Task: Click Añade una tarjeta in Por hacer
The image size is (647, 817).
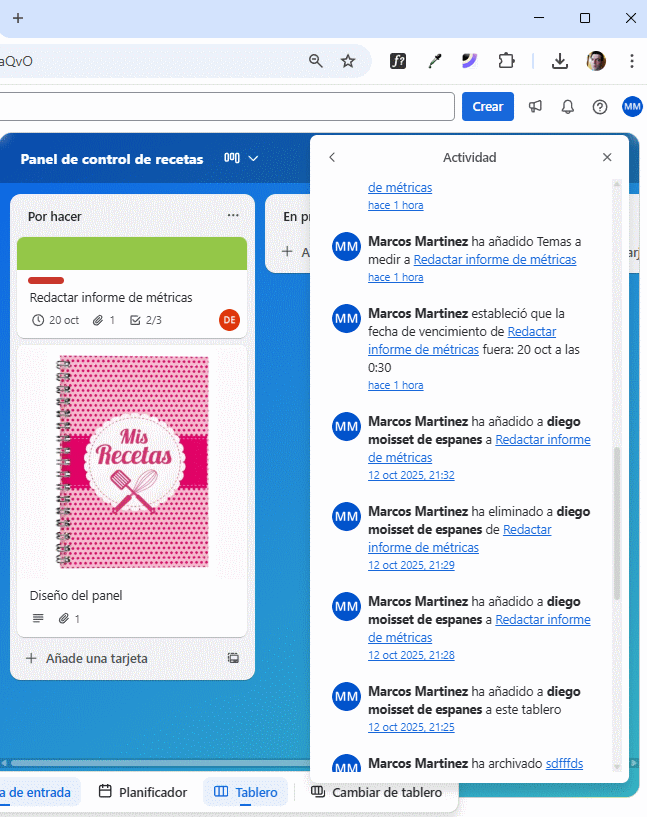Action: click(96, 658)
